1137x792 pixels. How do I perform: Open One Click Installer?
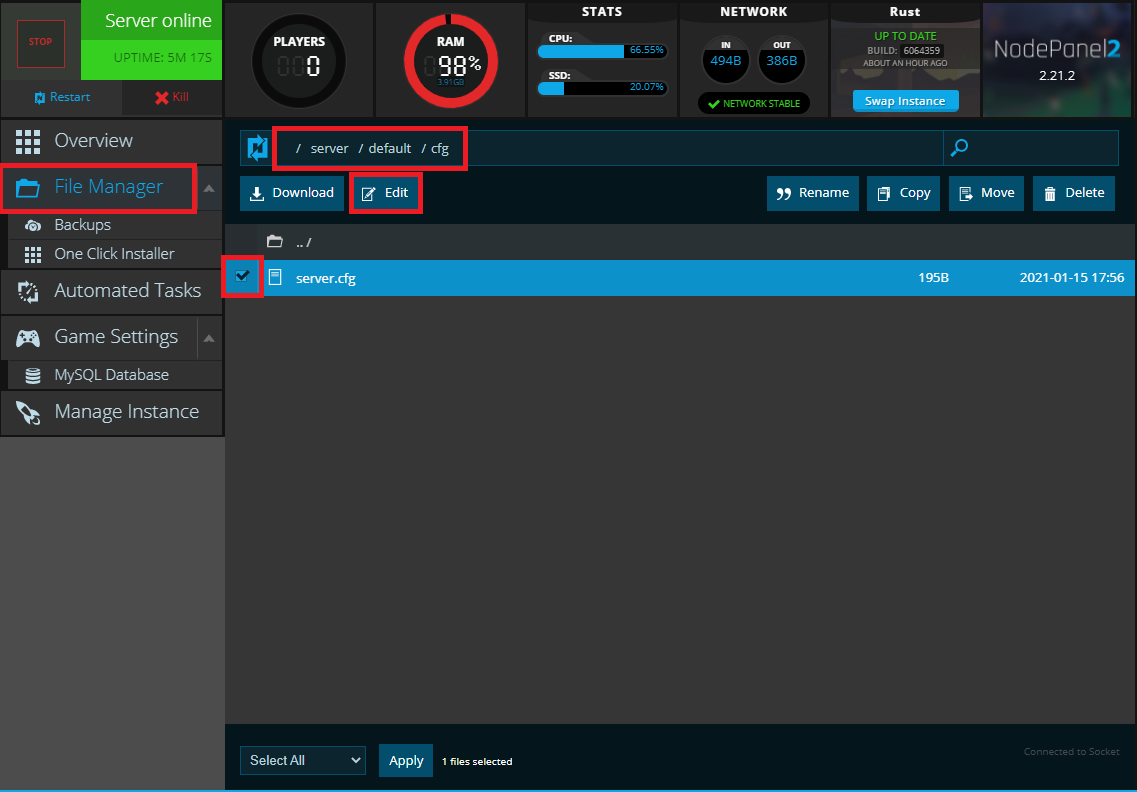[114, 254]
